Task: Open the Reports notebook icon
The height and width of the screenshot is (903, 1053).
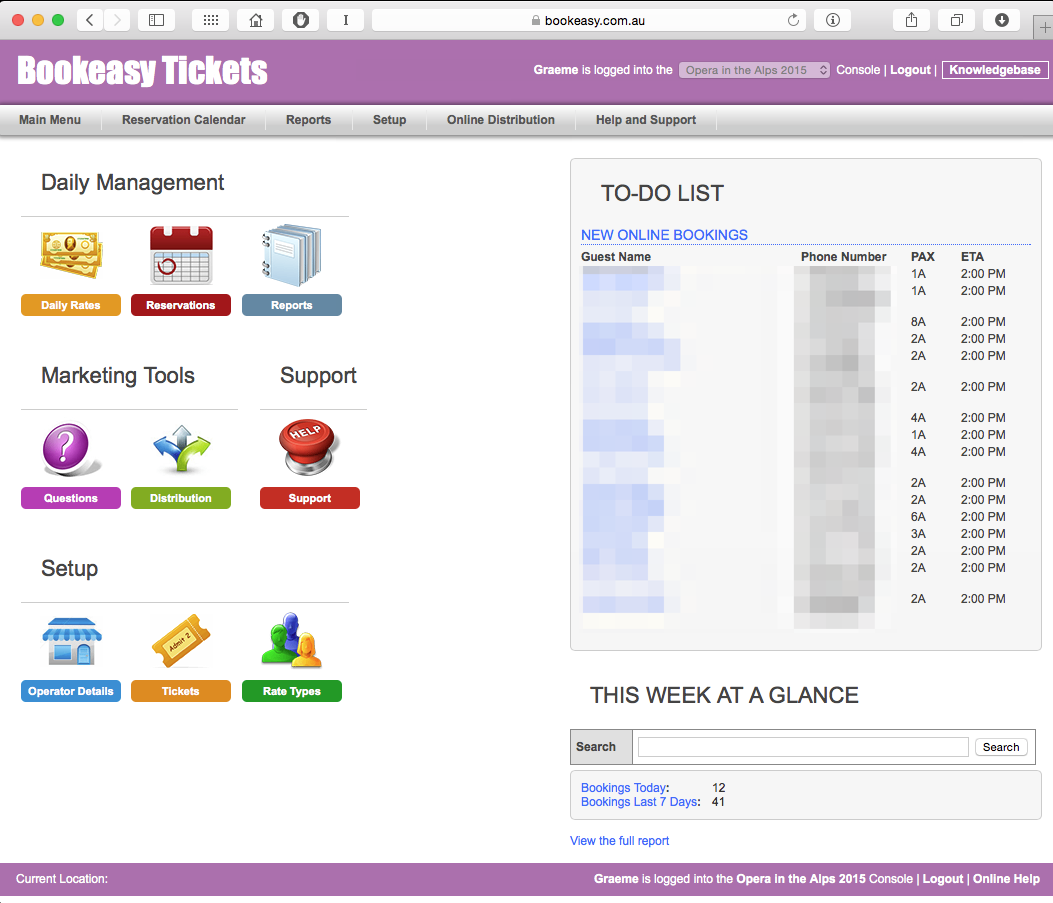Action: pos(291,254)
